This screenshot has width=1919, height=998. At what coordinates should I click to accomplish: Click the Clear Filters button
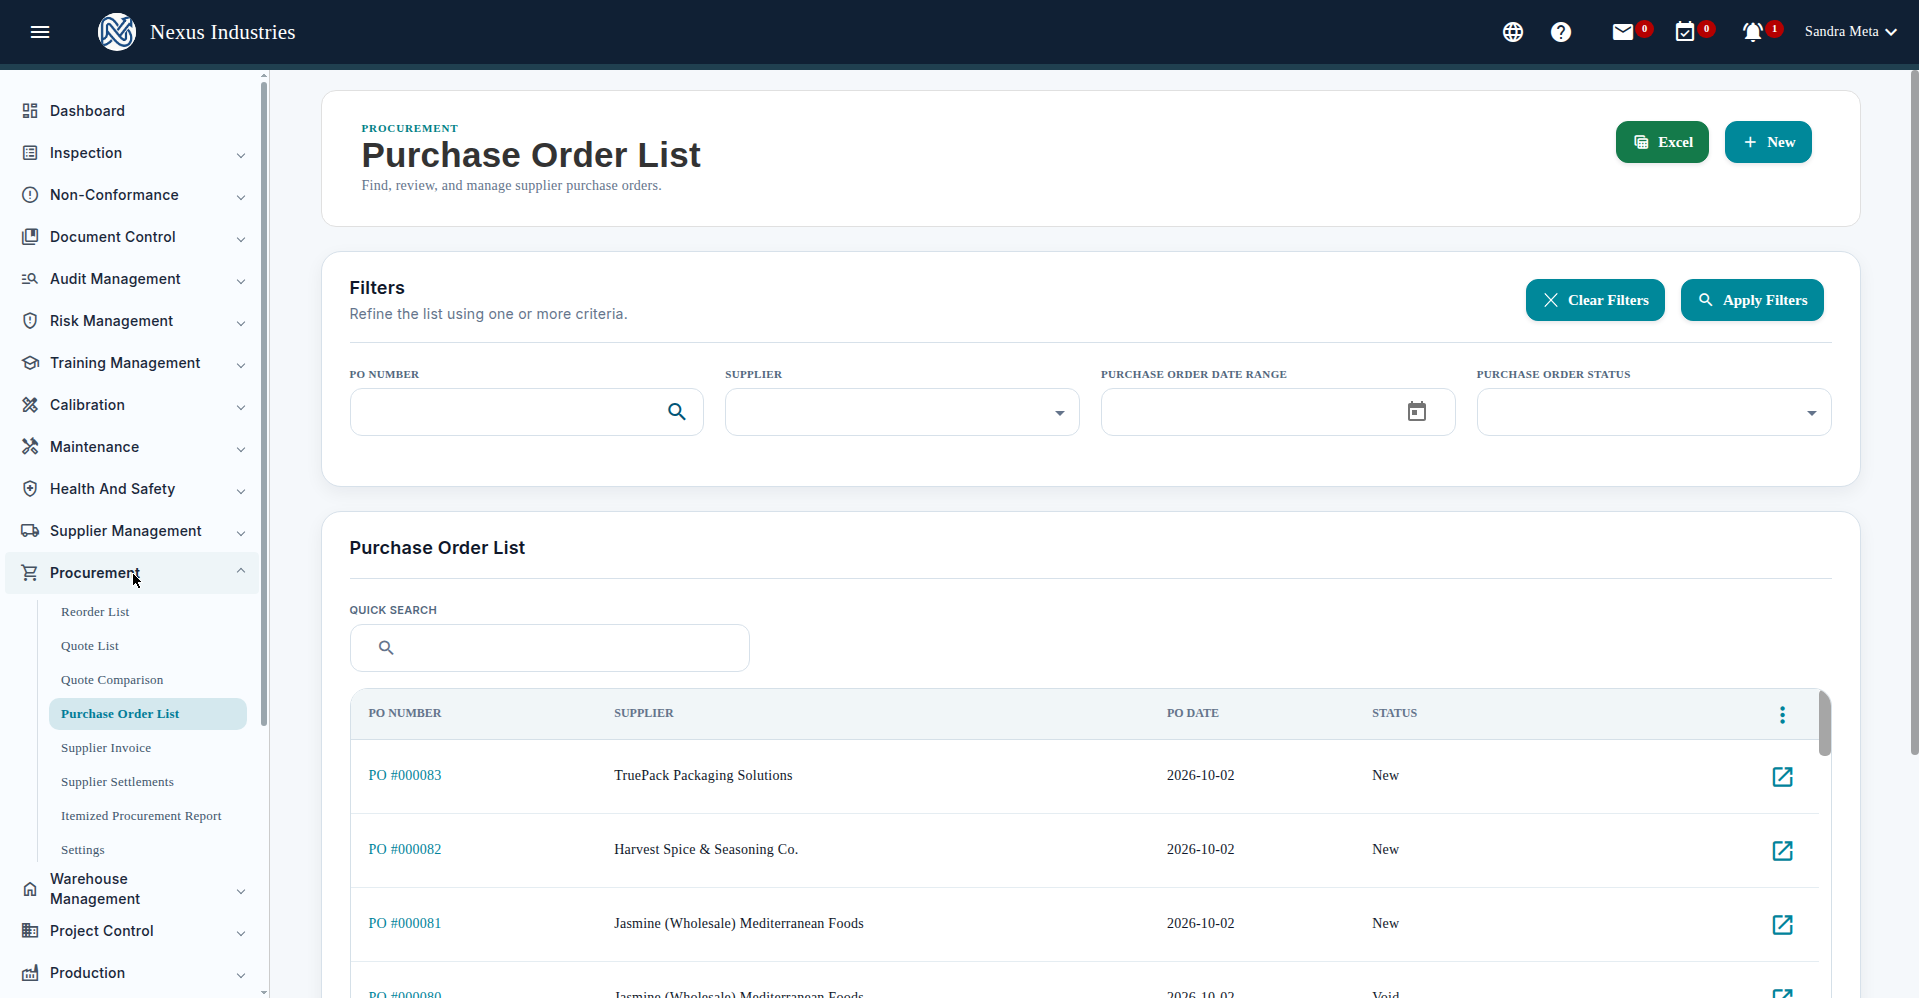(x=1595, y=300)
